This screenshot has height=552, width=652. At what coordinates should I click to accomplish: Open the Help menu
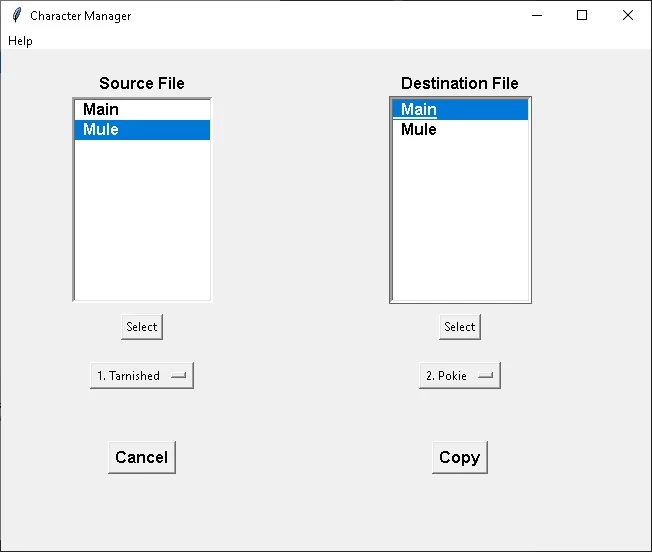20,41
